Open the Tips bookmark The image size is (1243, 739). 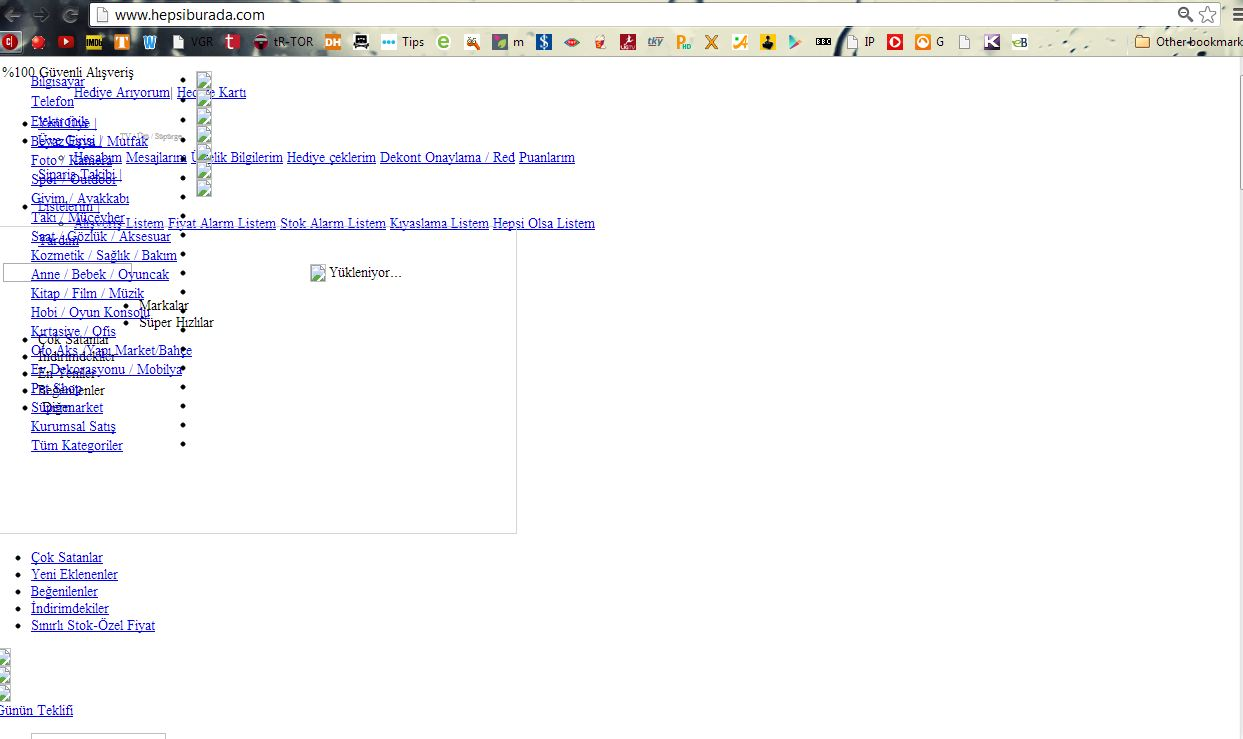point(403,42)
